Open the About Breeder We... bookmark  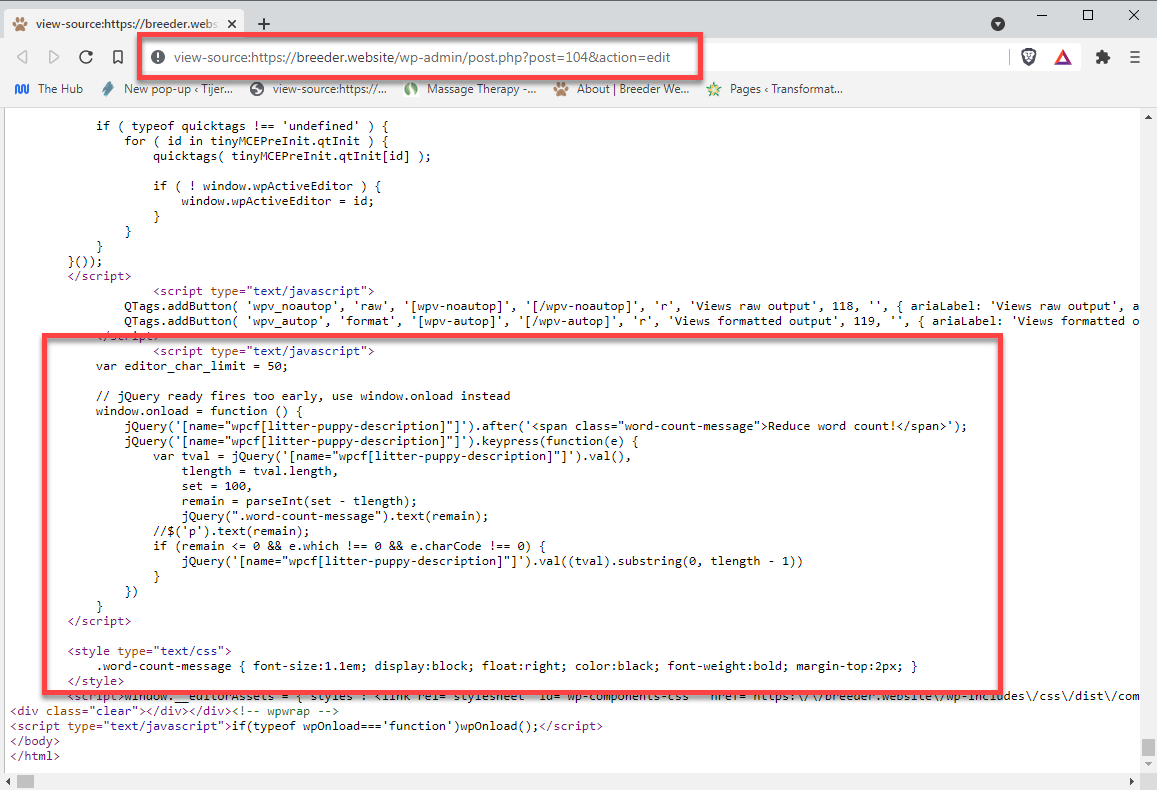coord(621,89)
